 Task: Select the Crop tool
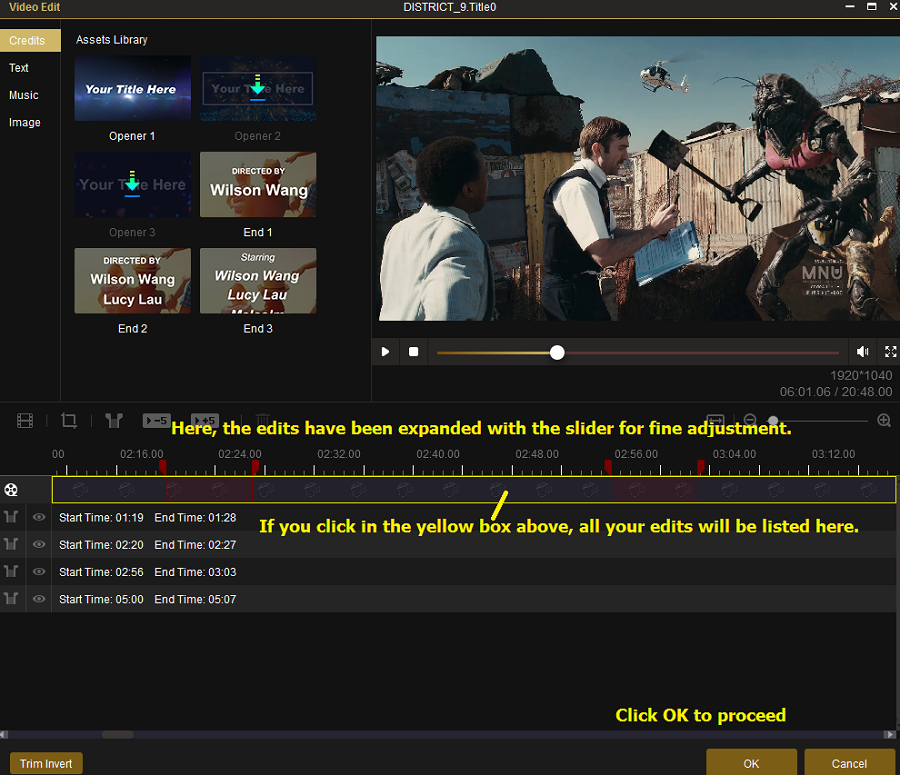69,421
